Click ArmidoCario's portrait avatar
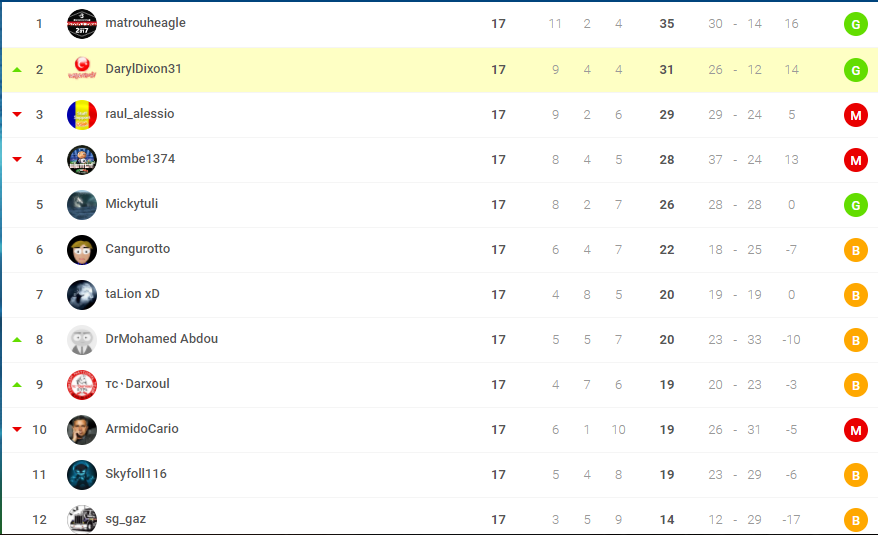Screen dimensions: 878x535 [82, 430]
